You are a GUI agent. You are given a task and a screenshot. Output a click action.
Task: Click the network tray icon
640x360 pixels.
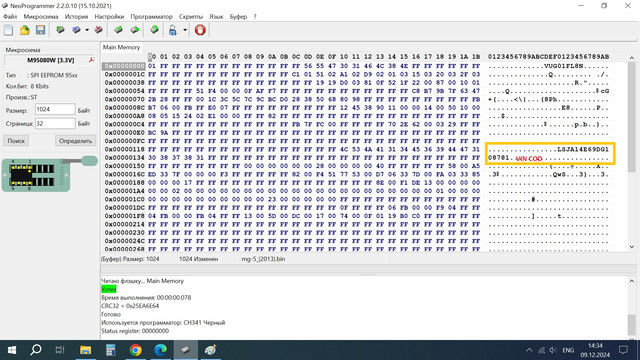pos(541,350)
